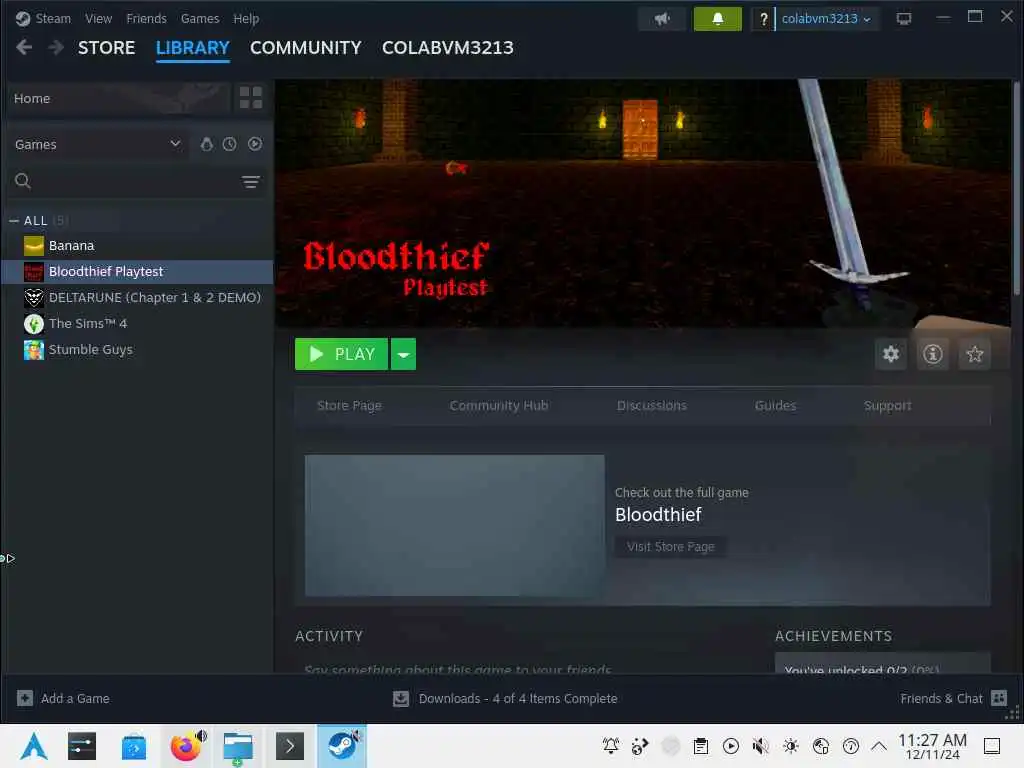
Task: Expand hidden system tray icons
Action: (879, 746)
